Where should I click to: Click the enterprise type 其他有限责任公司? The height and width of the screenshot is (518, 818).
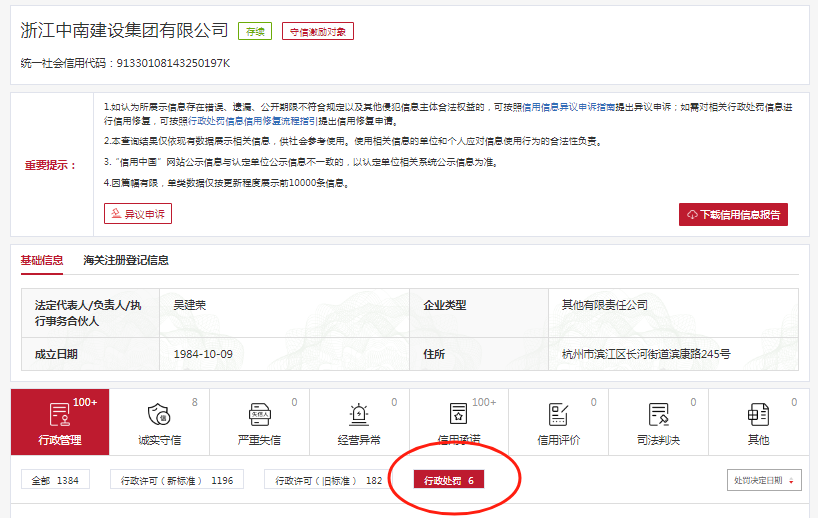[x=605, y=305]
